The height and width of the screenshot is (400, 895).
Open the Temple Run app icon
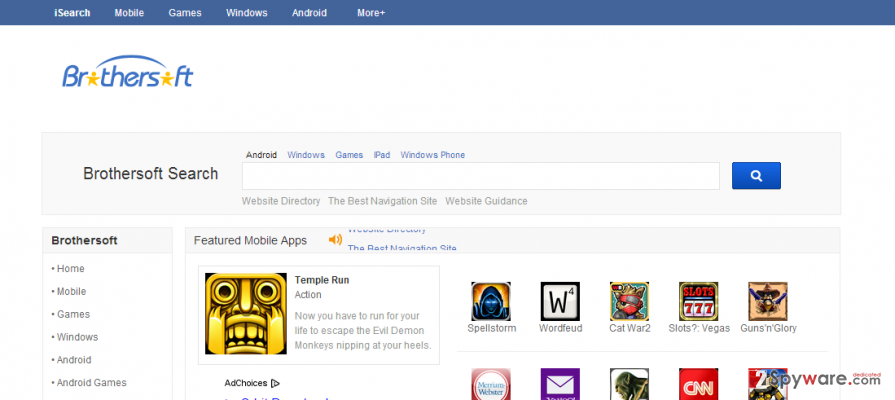click(x=246, y=313)
